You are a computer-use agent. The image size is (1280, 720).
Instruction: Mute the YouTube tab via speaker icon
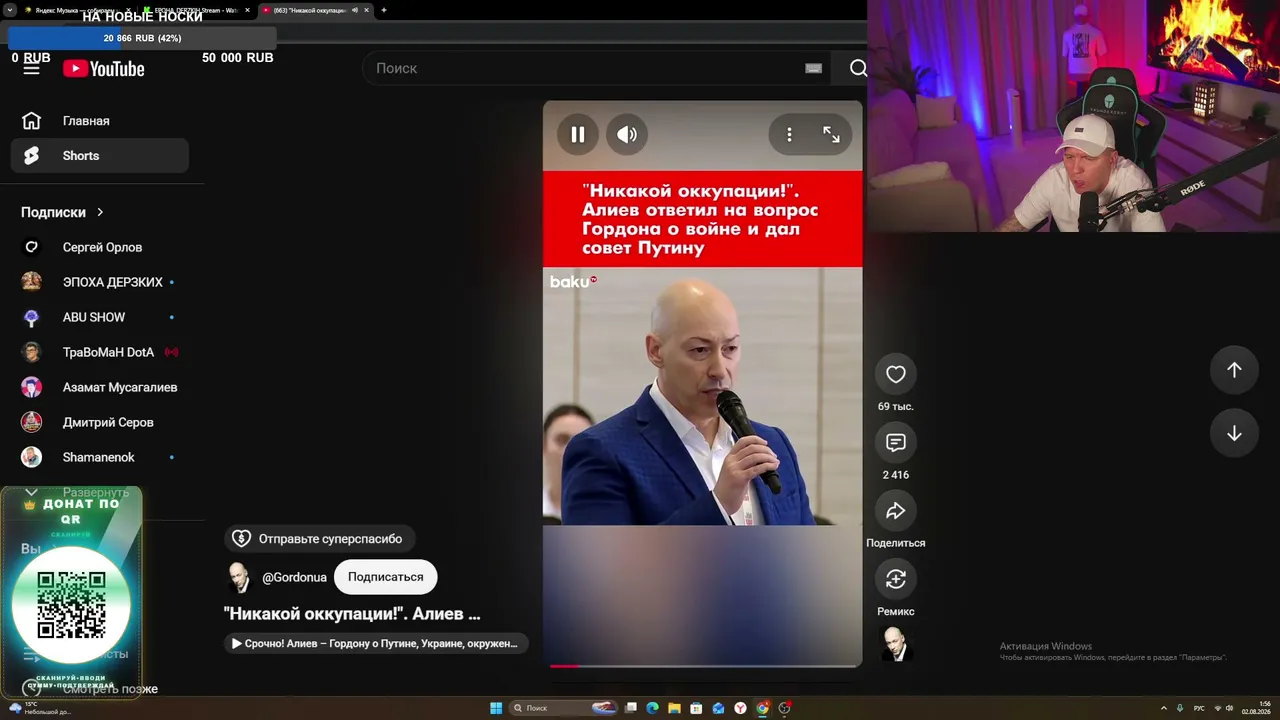[355, 10]
